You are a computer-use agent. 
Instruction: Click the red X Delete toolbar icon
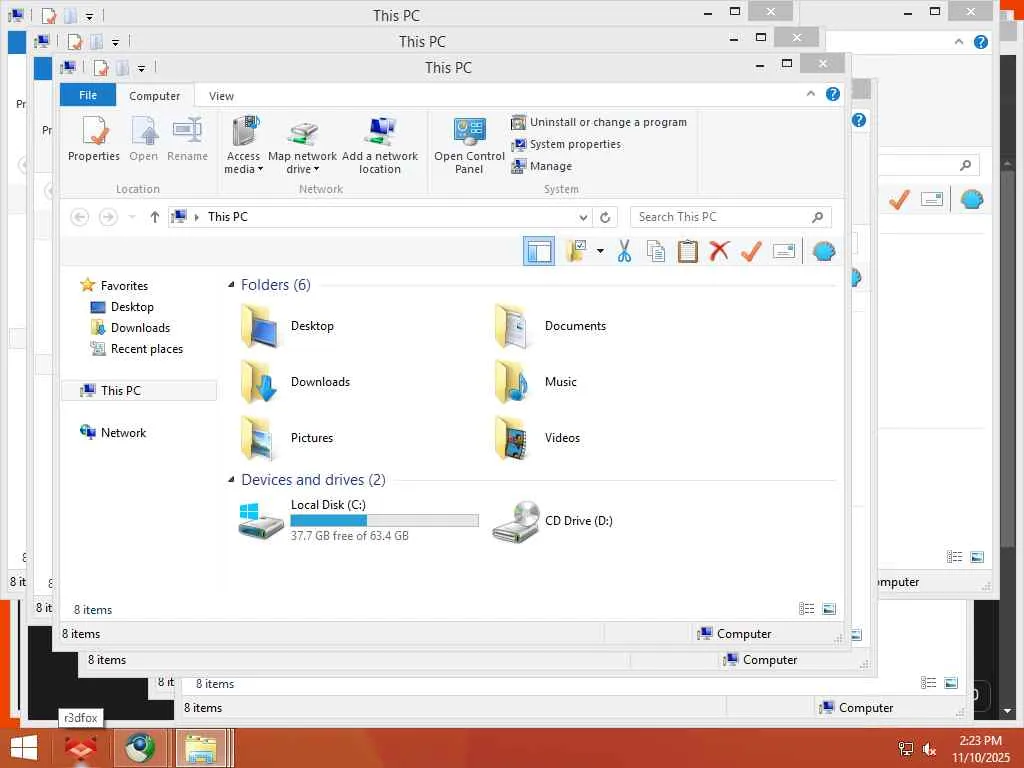pyautogui.click(x=719, y=251)
